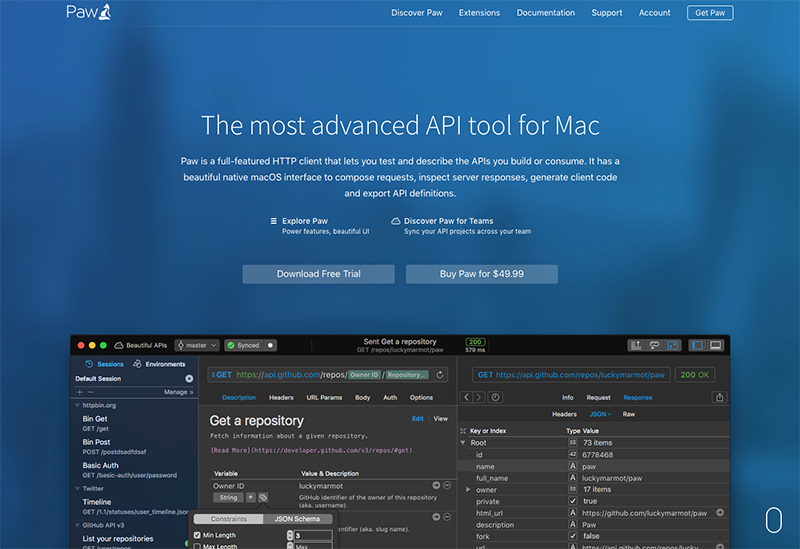800x549 pixels.
Task: Open the Description tab
Action: point(239,397)
